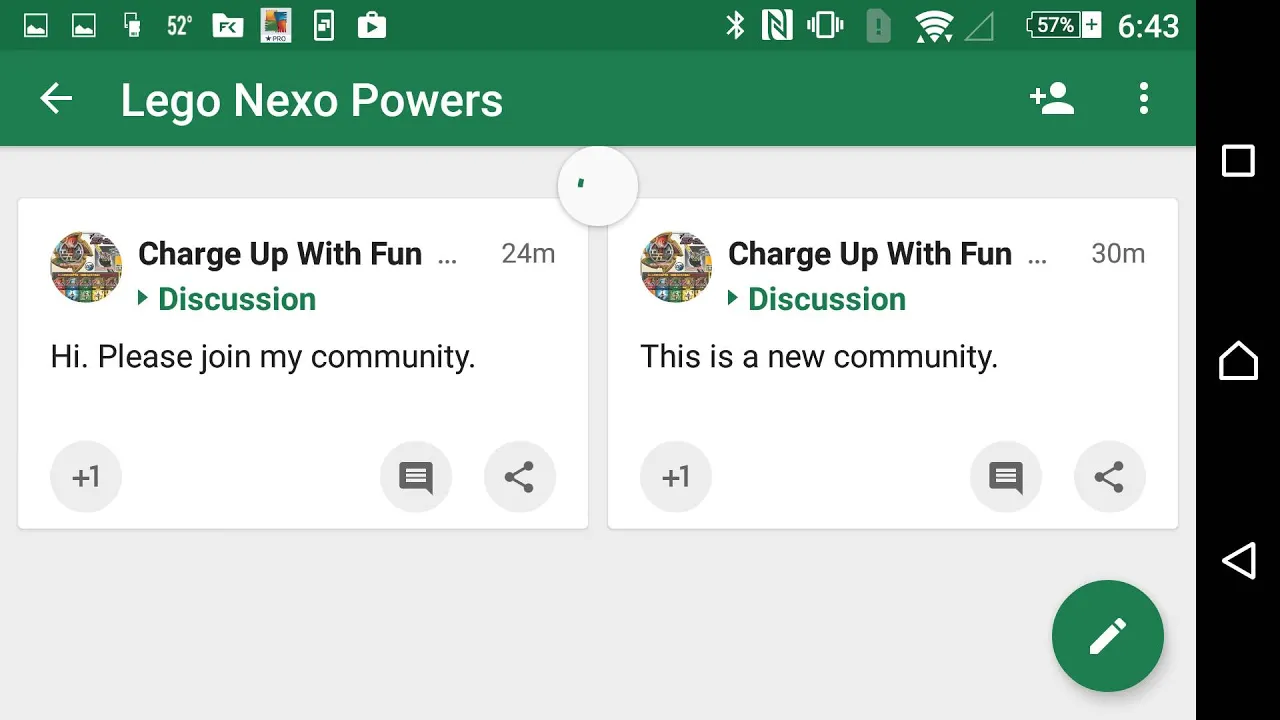This screenshot has height=720, width=1280.
Task: Tap the Android back triangle button
Action: [1238, 560]
